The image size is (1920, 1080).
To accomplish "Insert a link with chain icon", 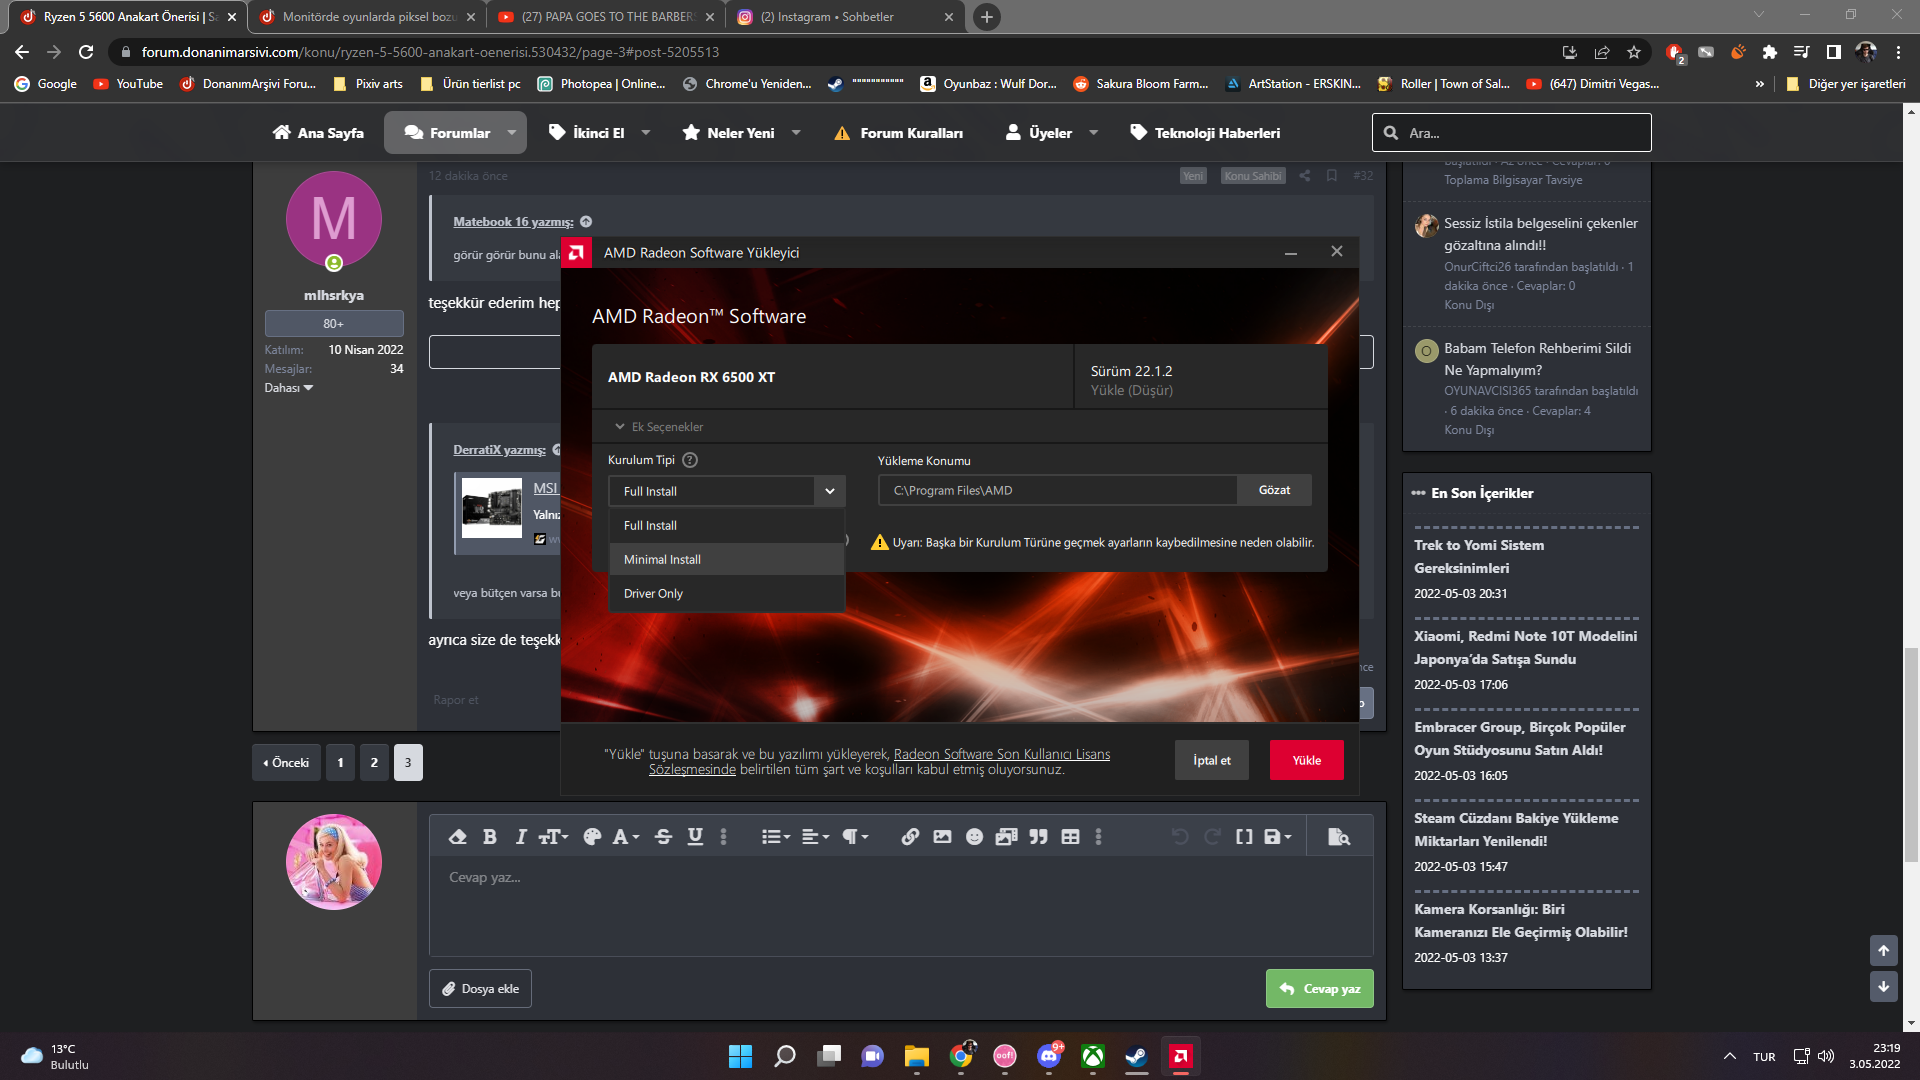I will coord(910,837).
